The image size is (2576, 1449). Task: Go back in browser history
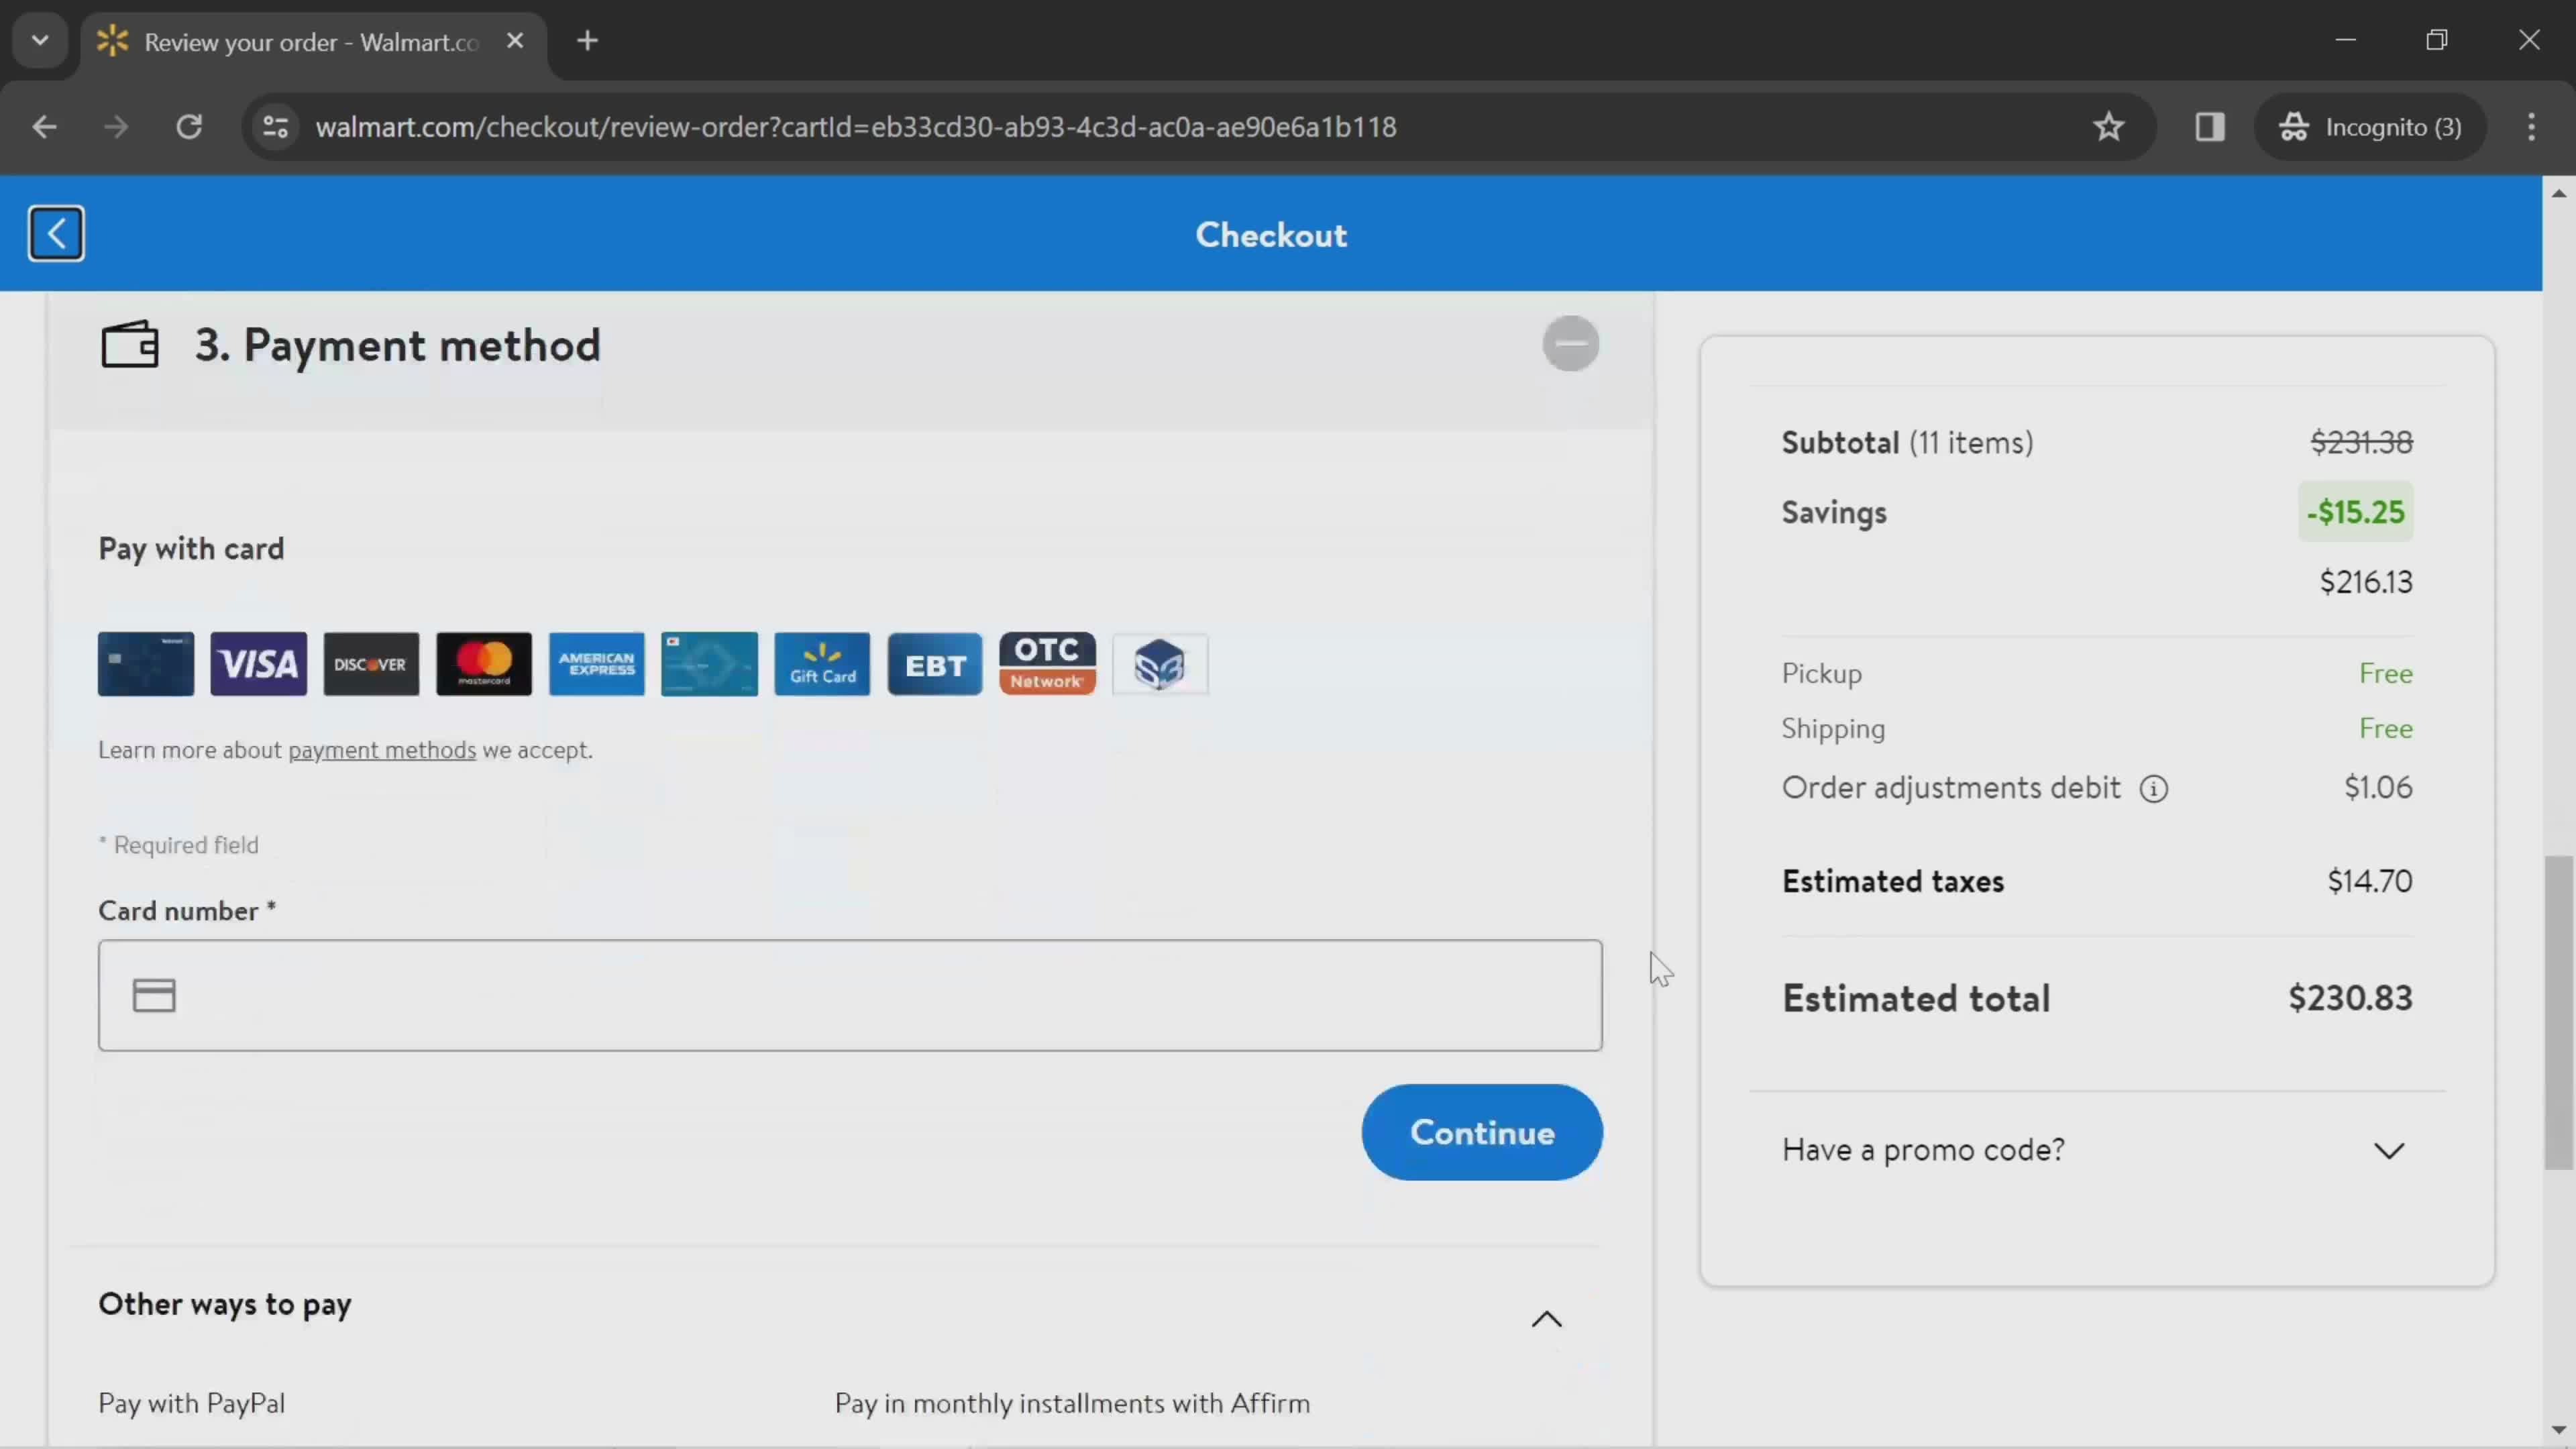[x=44, y=127]
